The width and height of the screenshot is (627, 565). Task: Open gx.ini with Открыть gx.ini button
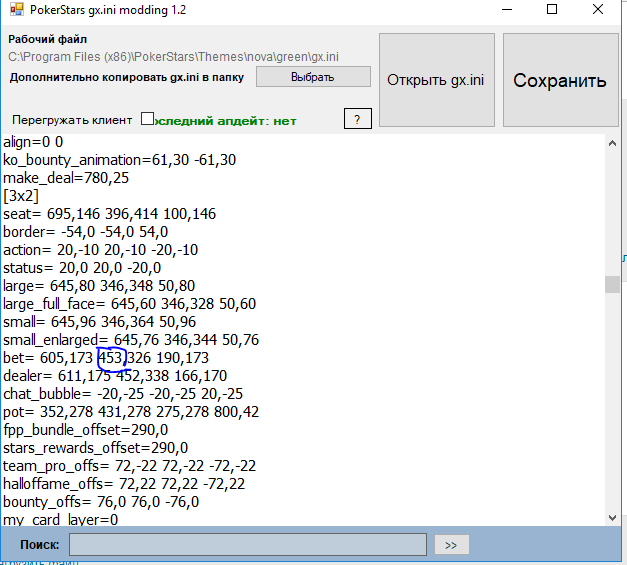437,80
